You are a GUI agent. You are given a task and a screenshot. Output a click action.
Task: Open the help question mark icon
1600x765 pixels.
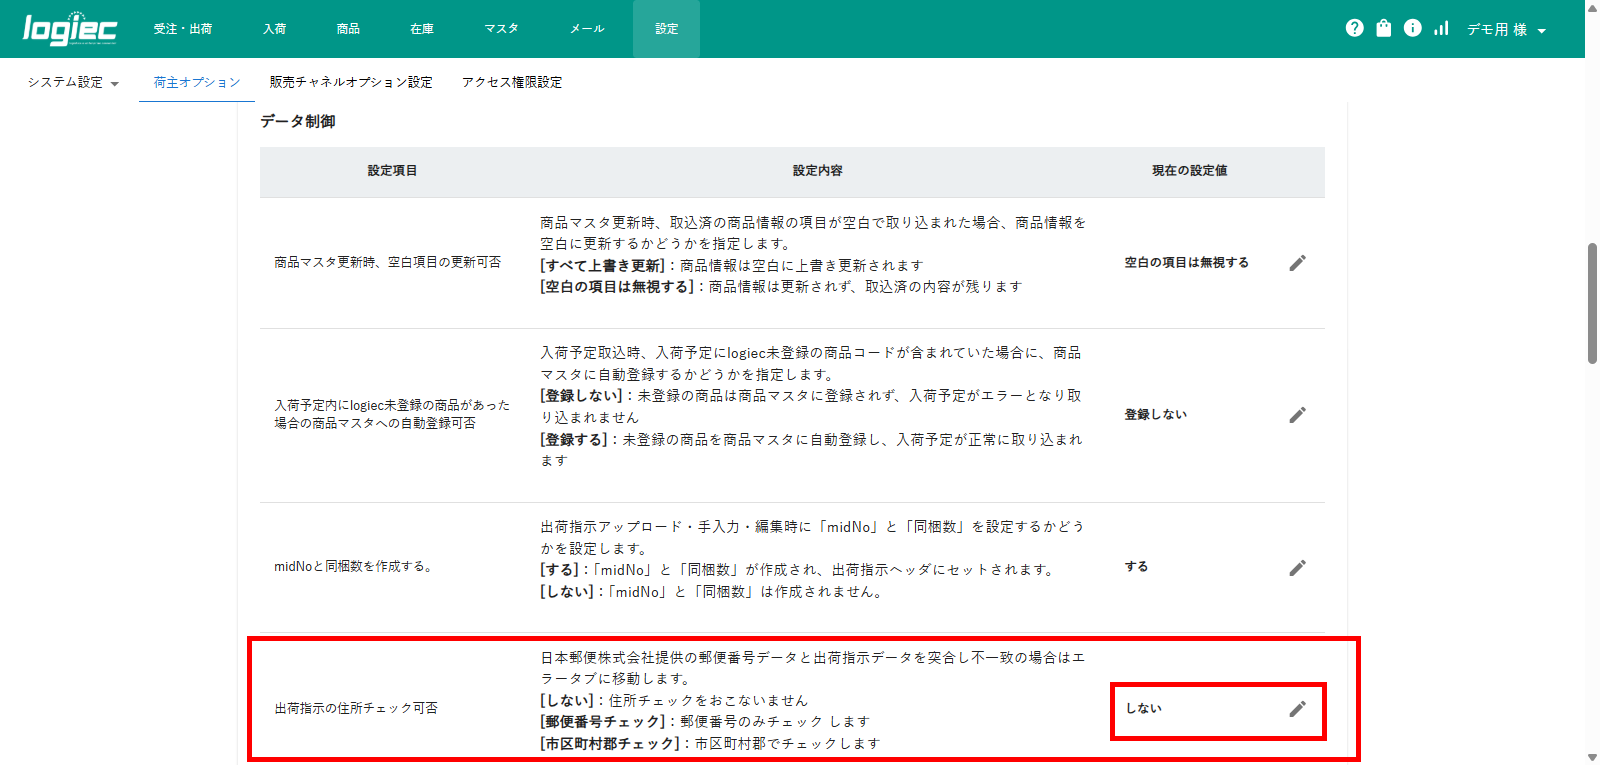pyautogui.click(x=1354, y=28)
